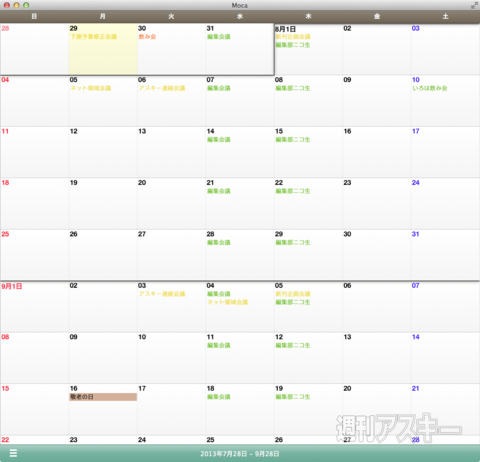Screen dimensions: 480x462
Task: Open 編集部ニコ生 event on August 15
Action: click(293, 140)
